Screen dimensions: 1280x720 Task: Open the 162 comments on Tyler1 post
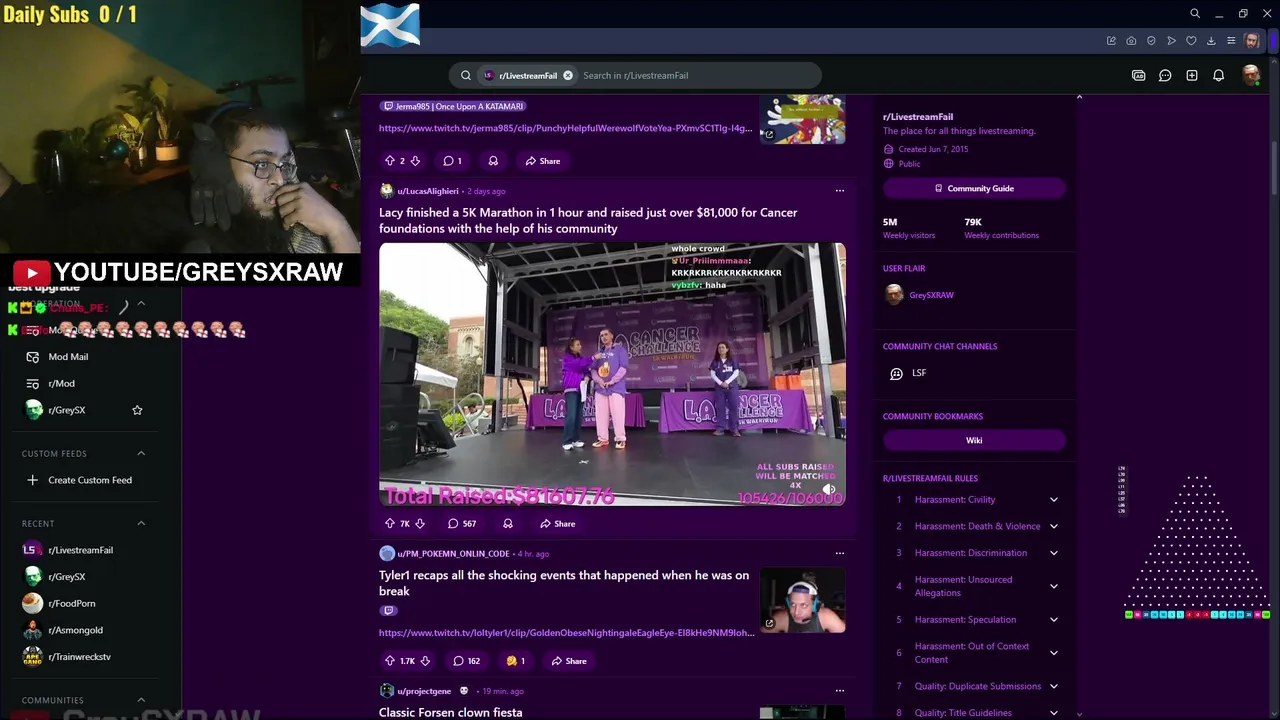pos(467,661)
